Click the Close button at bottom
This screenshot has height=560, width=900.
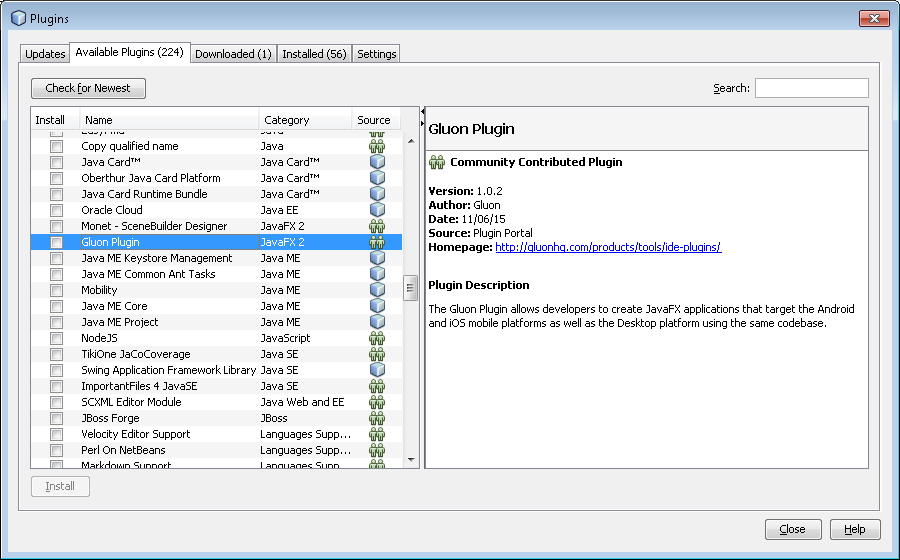pos(793,529)
